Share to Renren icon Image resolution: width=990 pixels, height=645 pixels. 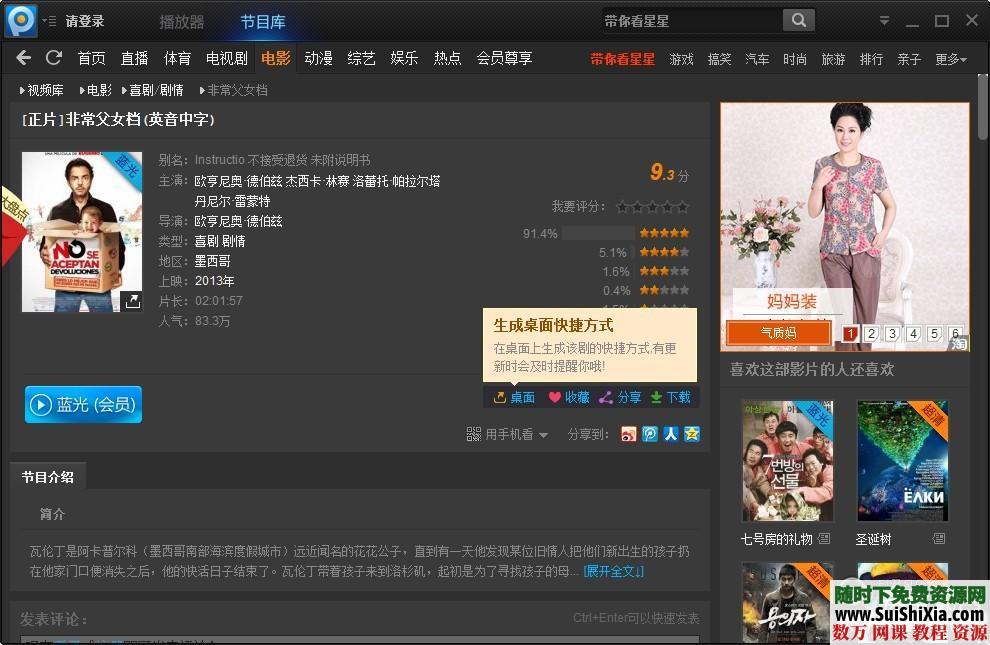pos(671,434)
